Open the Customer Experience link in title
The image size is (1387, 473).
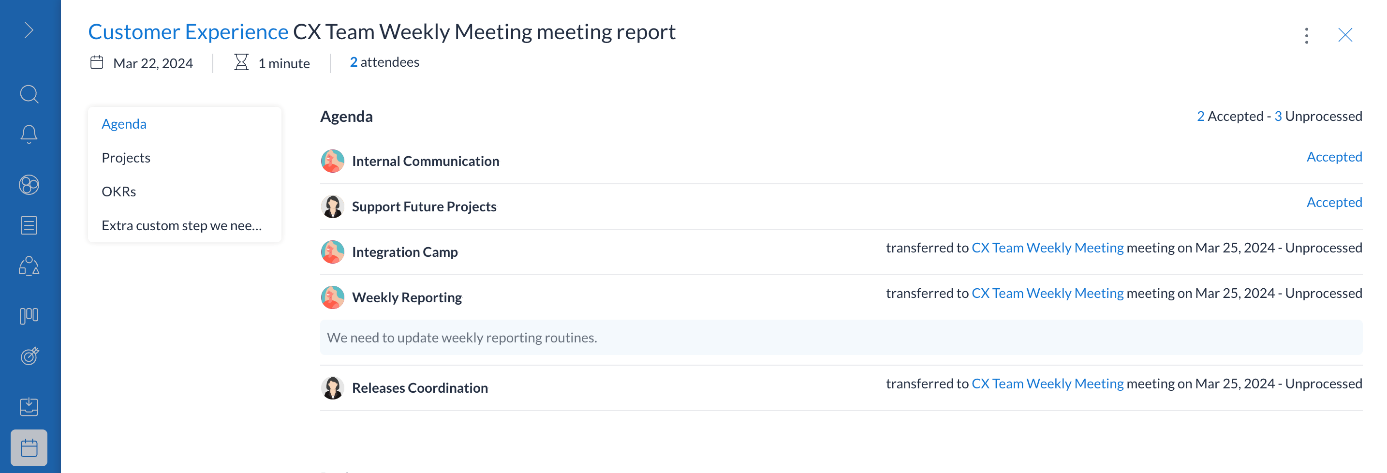[188, 32]
